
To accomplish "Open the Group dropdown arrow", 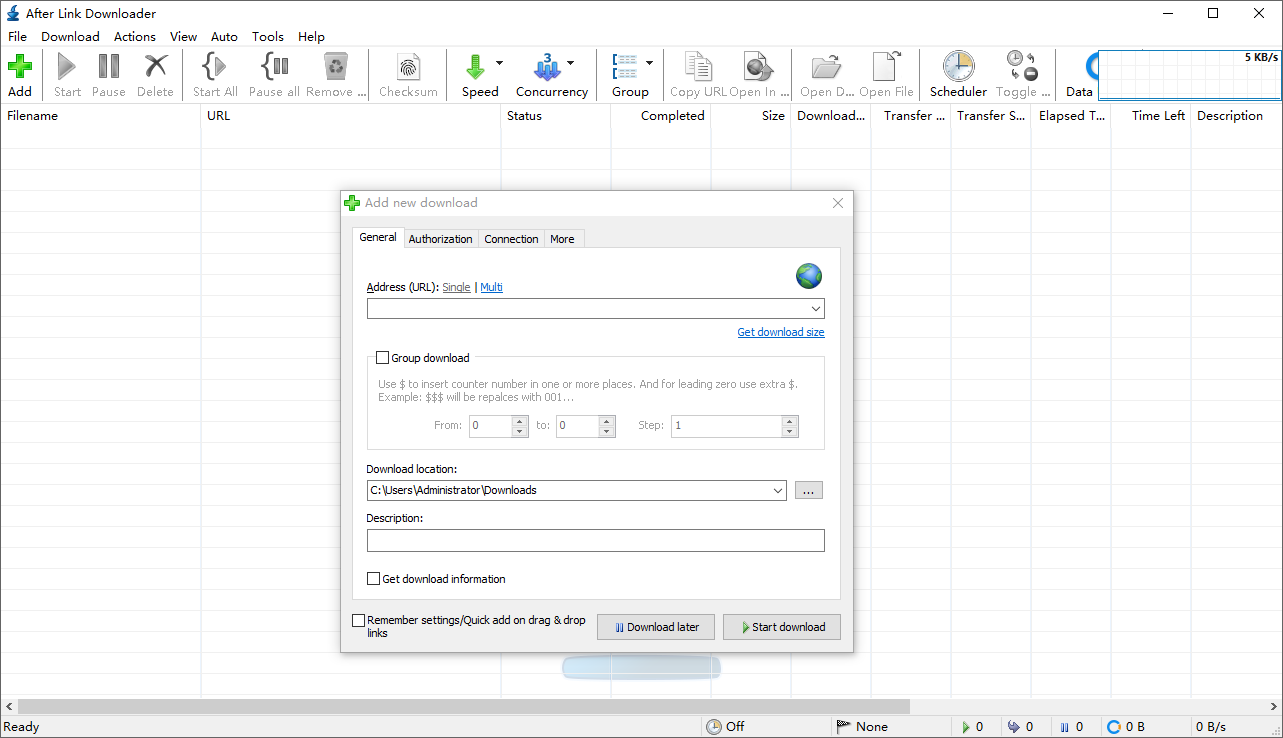I will (x=649, y=63).
